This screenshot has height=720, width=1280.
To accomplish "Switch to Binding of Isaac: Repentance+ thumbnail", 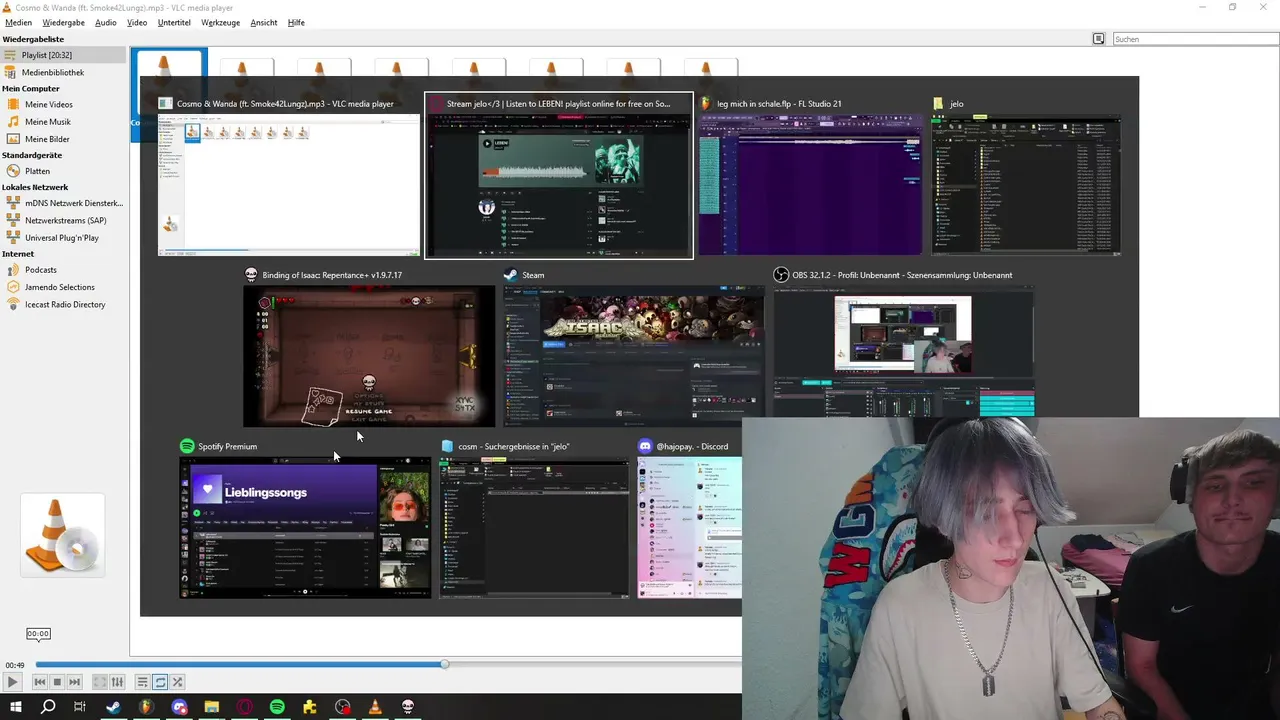I will coord(369,347).
